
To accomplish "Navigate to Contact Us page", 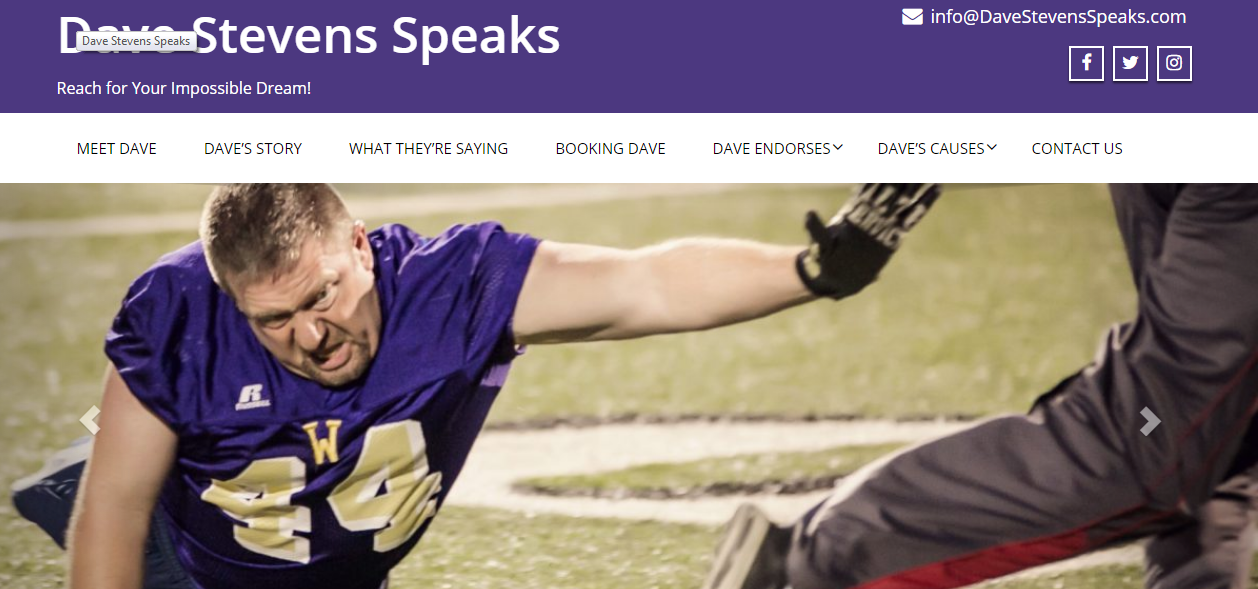I will [1077, 148].
